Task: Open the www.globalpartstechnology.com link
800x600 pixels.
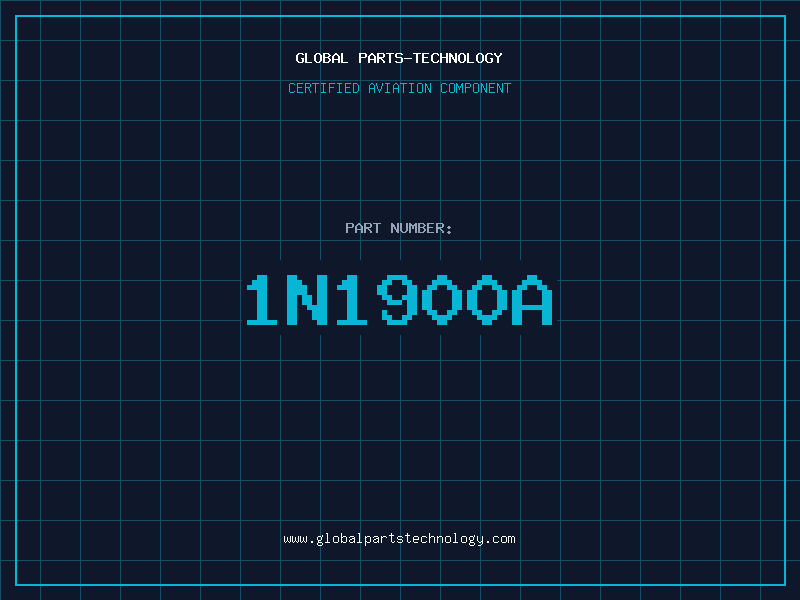Action: click(399, 539)
